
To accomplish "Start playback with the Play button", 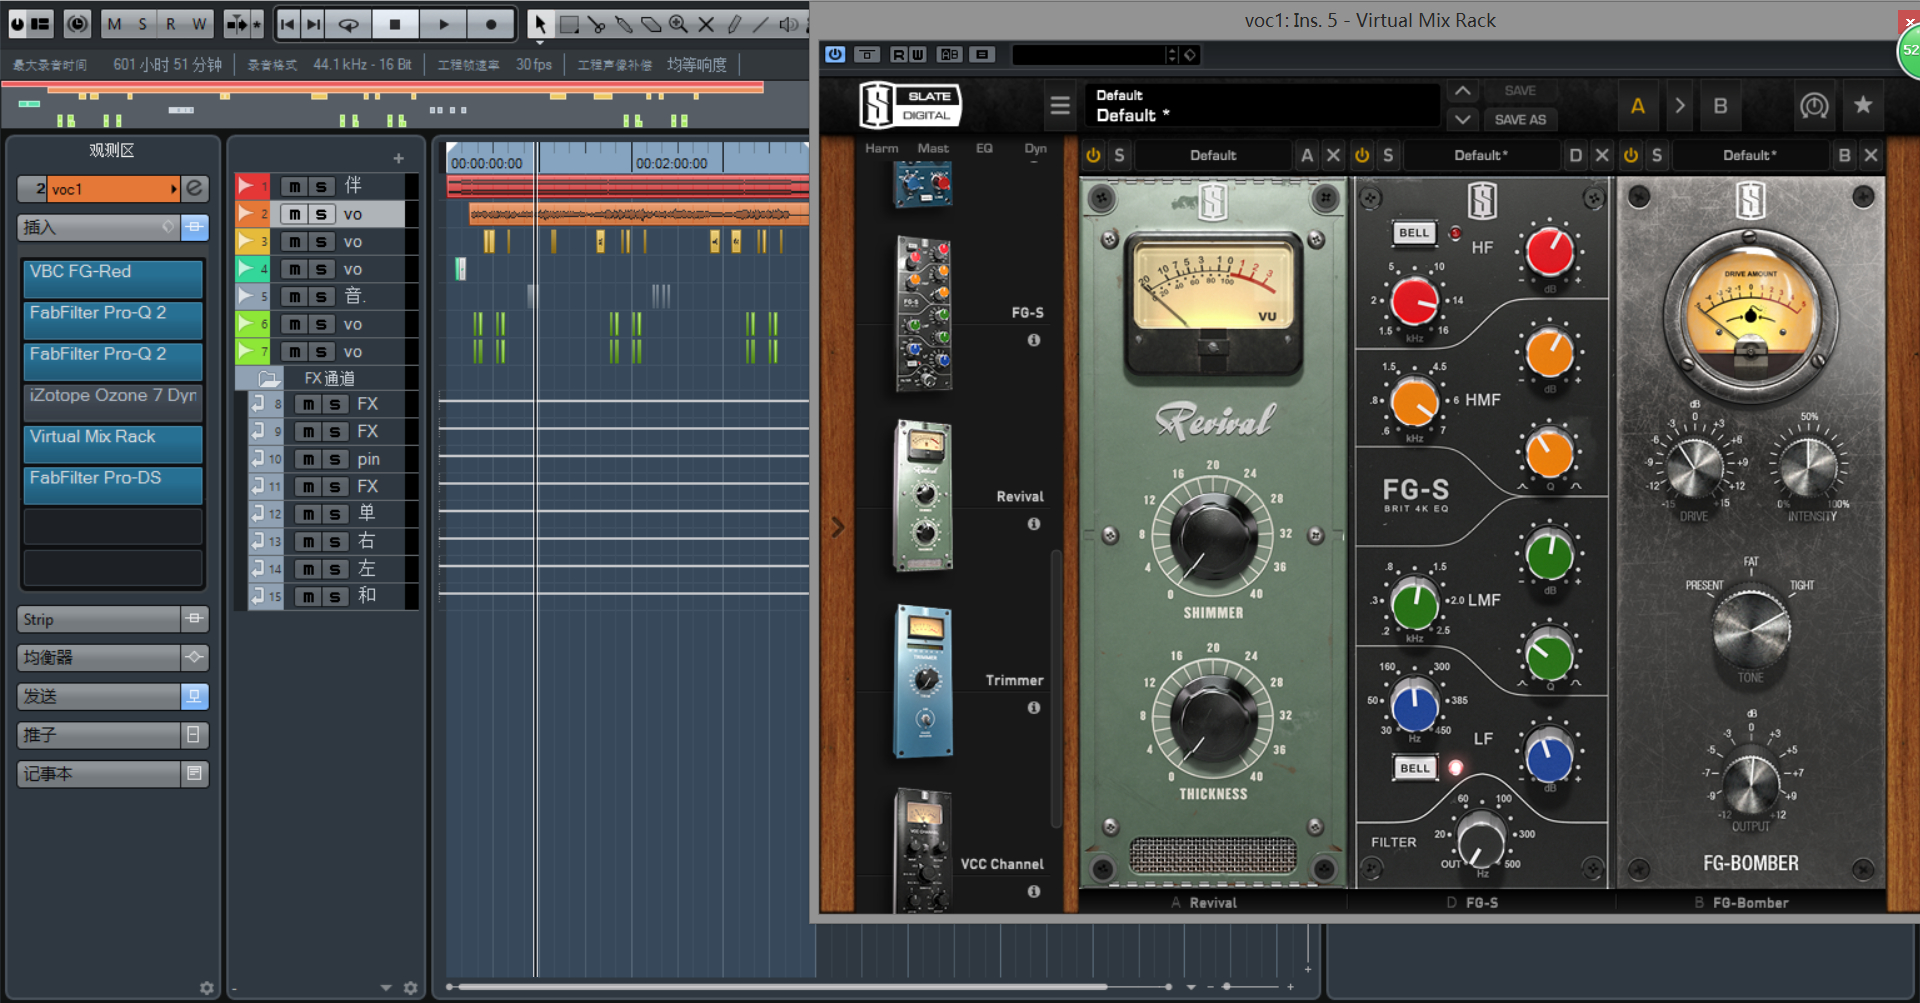I will coord(443,24).
